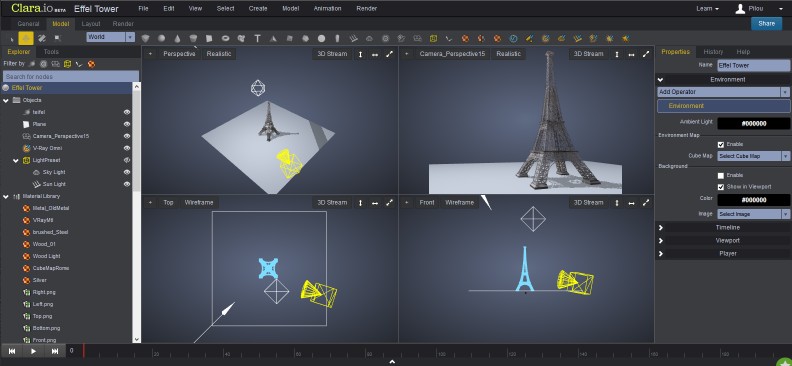Open the user avatar icon next to Pilou
The height and width of the screenshot is (366, 792).
[x=740, y=9]
